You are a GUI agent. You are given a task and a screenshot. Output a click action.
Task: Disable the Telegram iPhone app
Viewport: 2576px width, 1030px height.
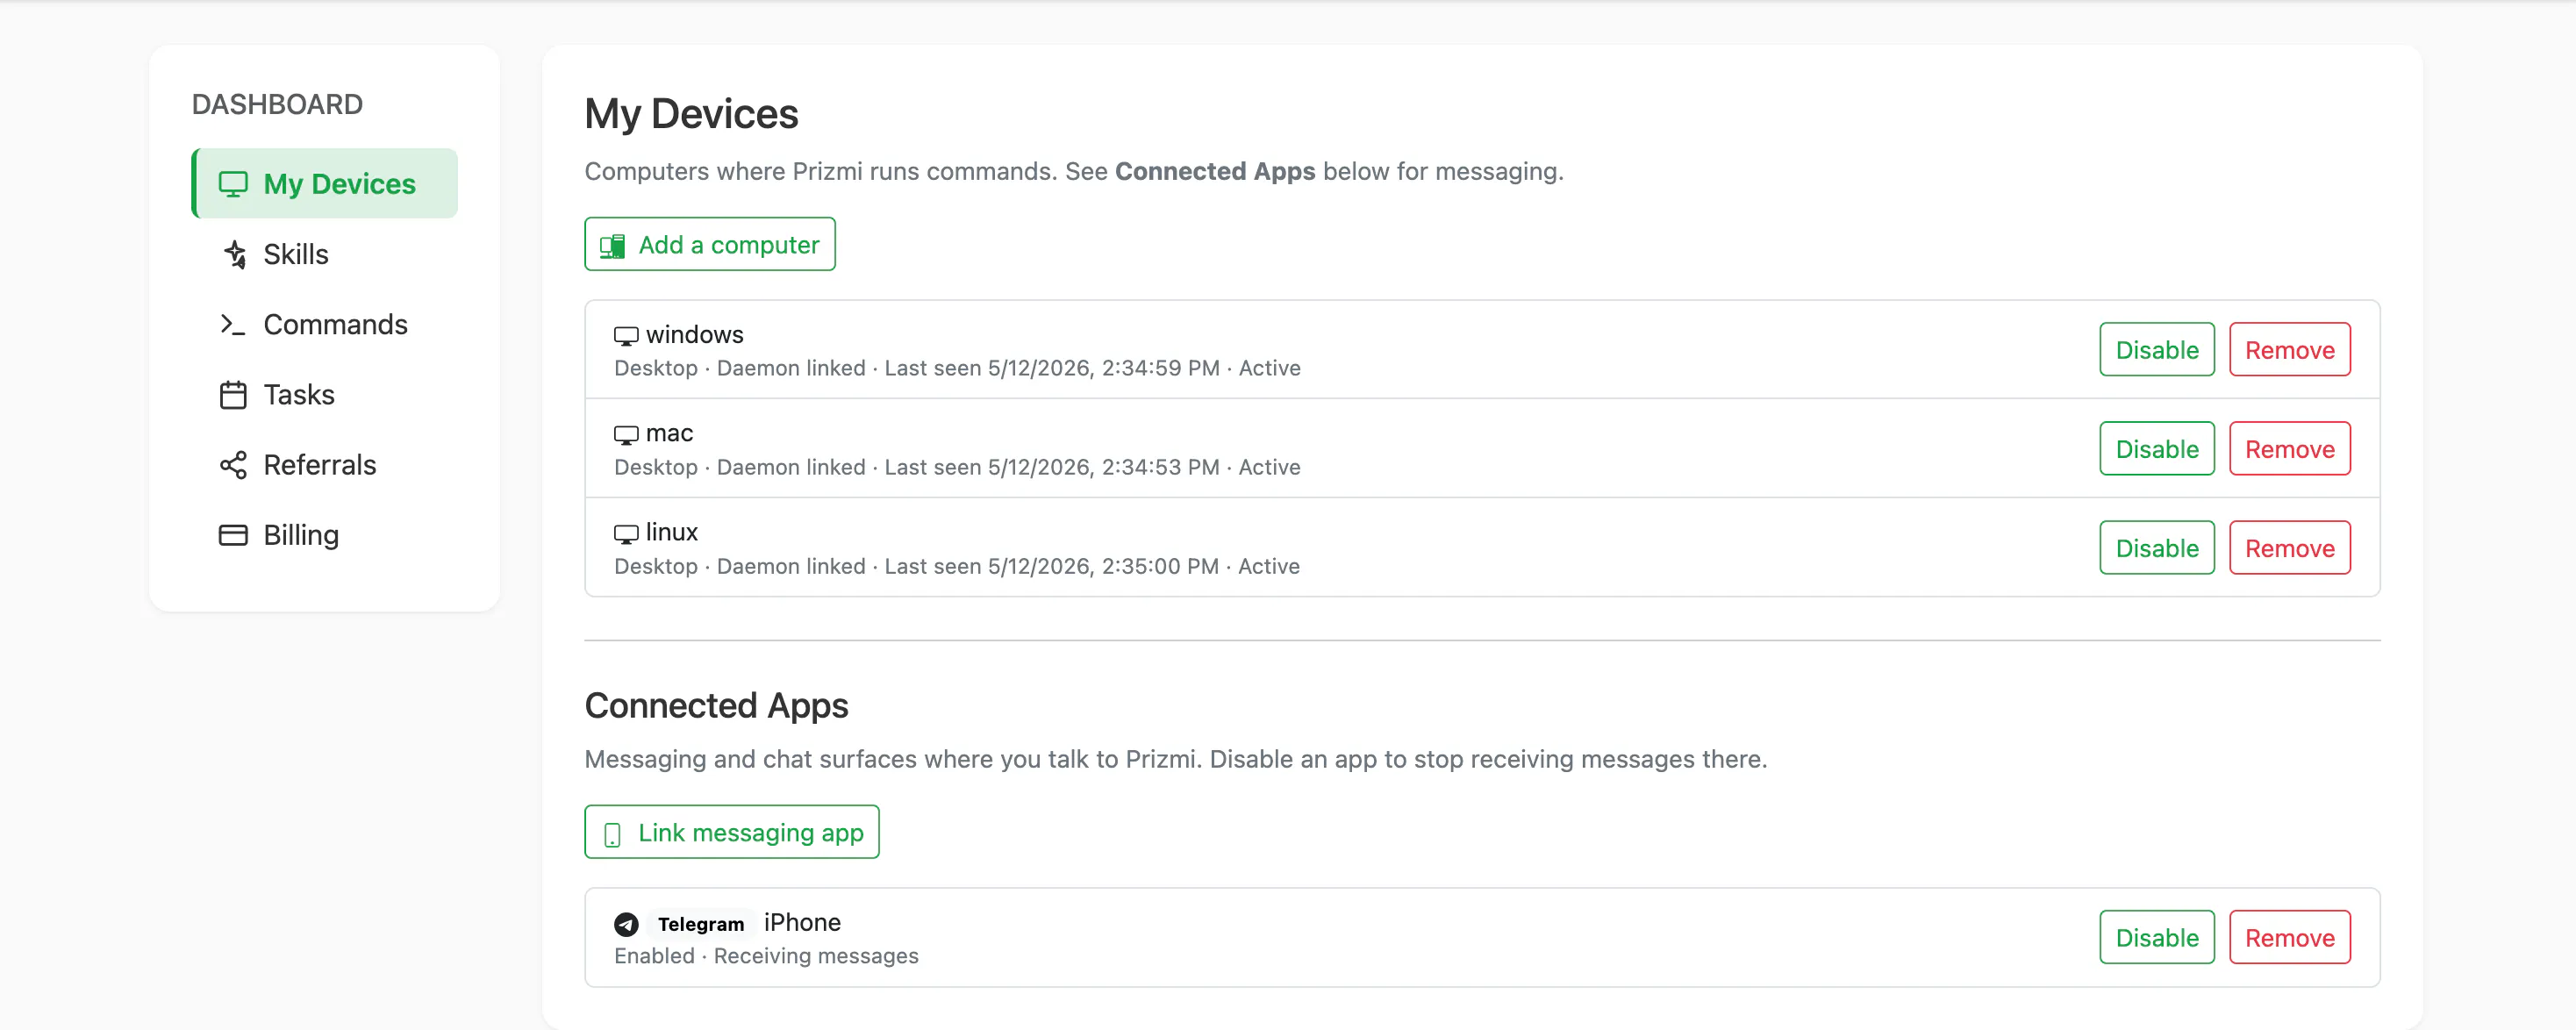tap(2157, 937)
